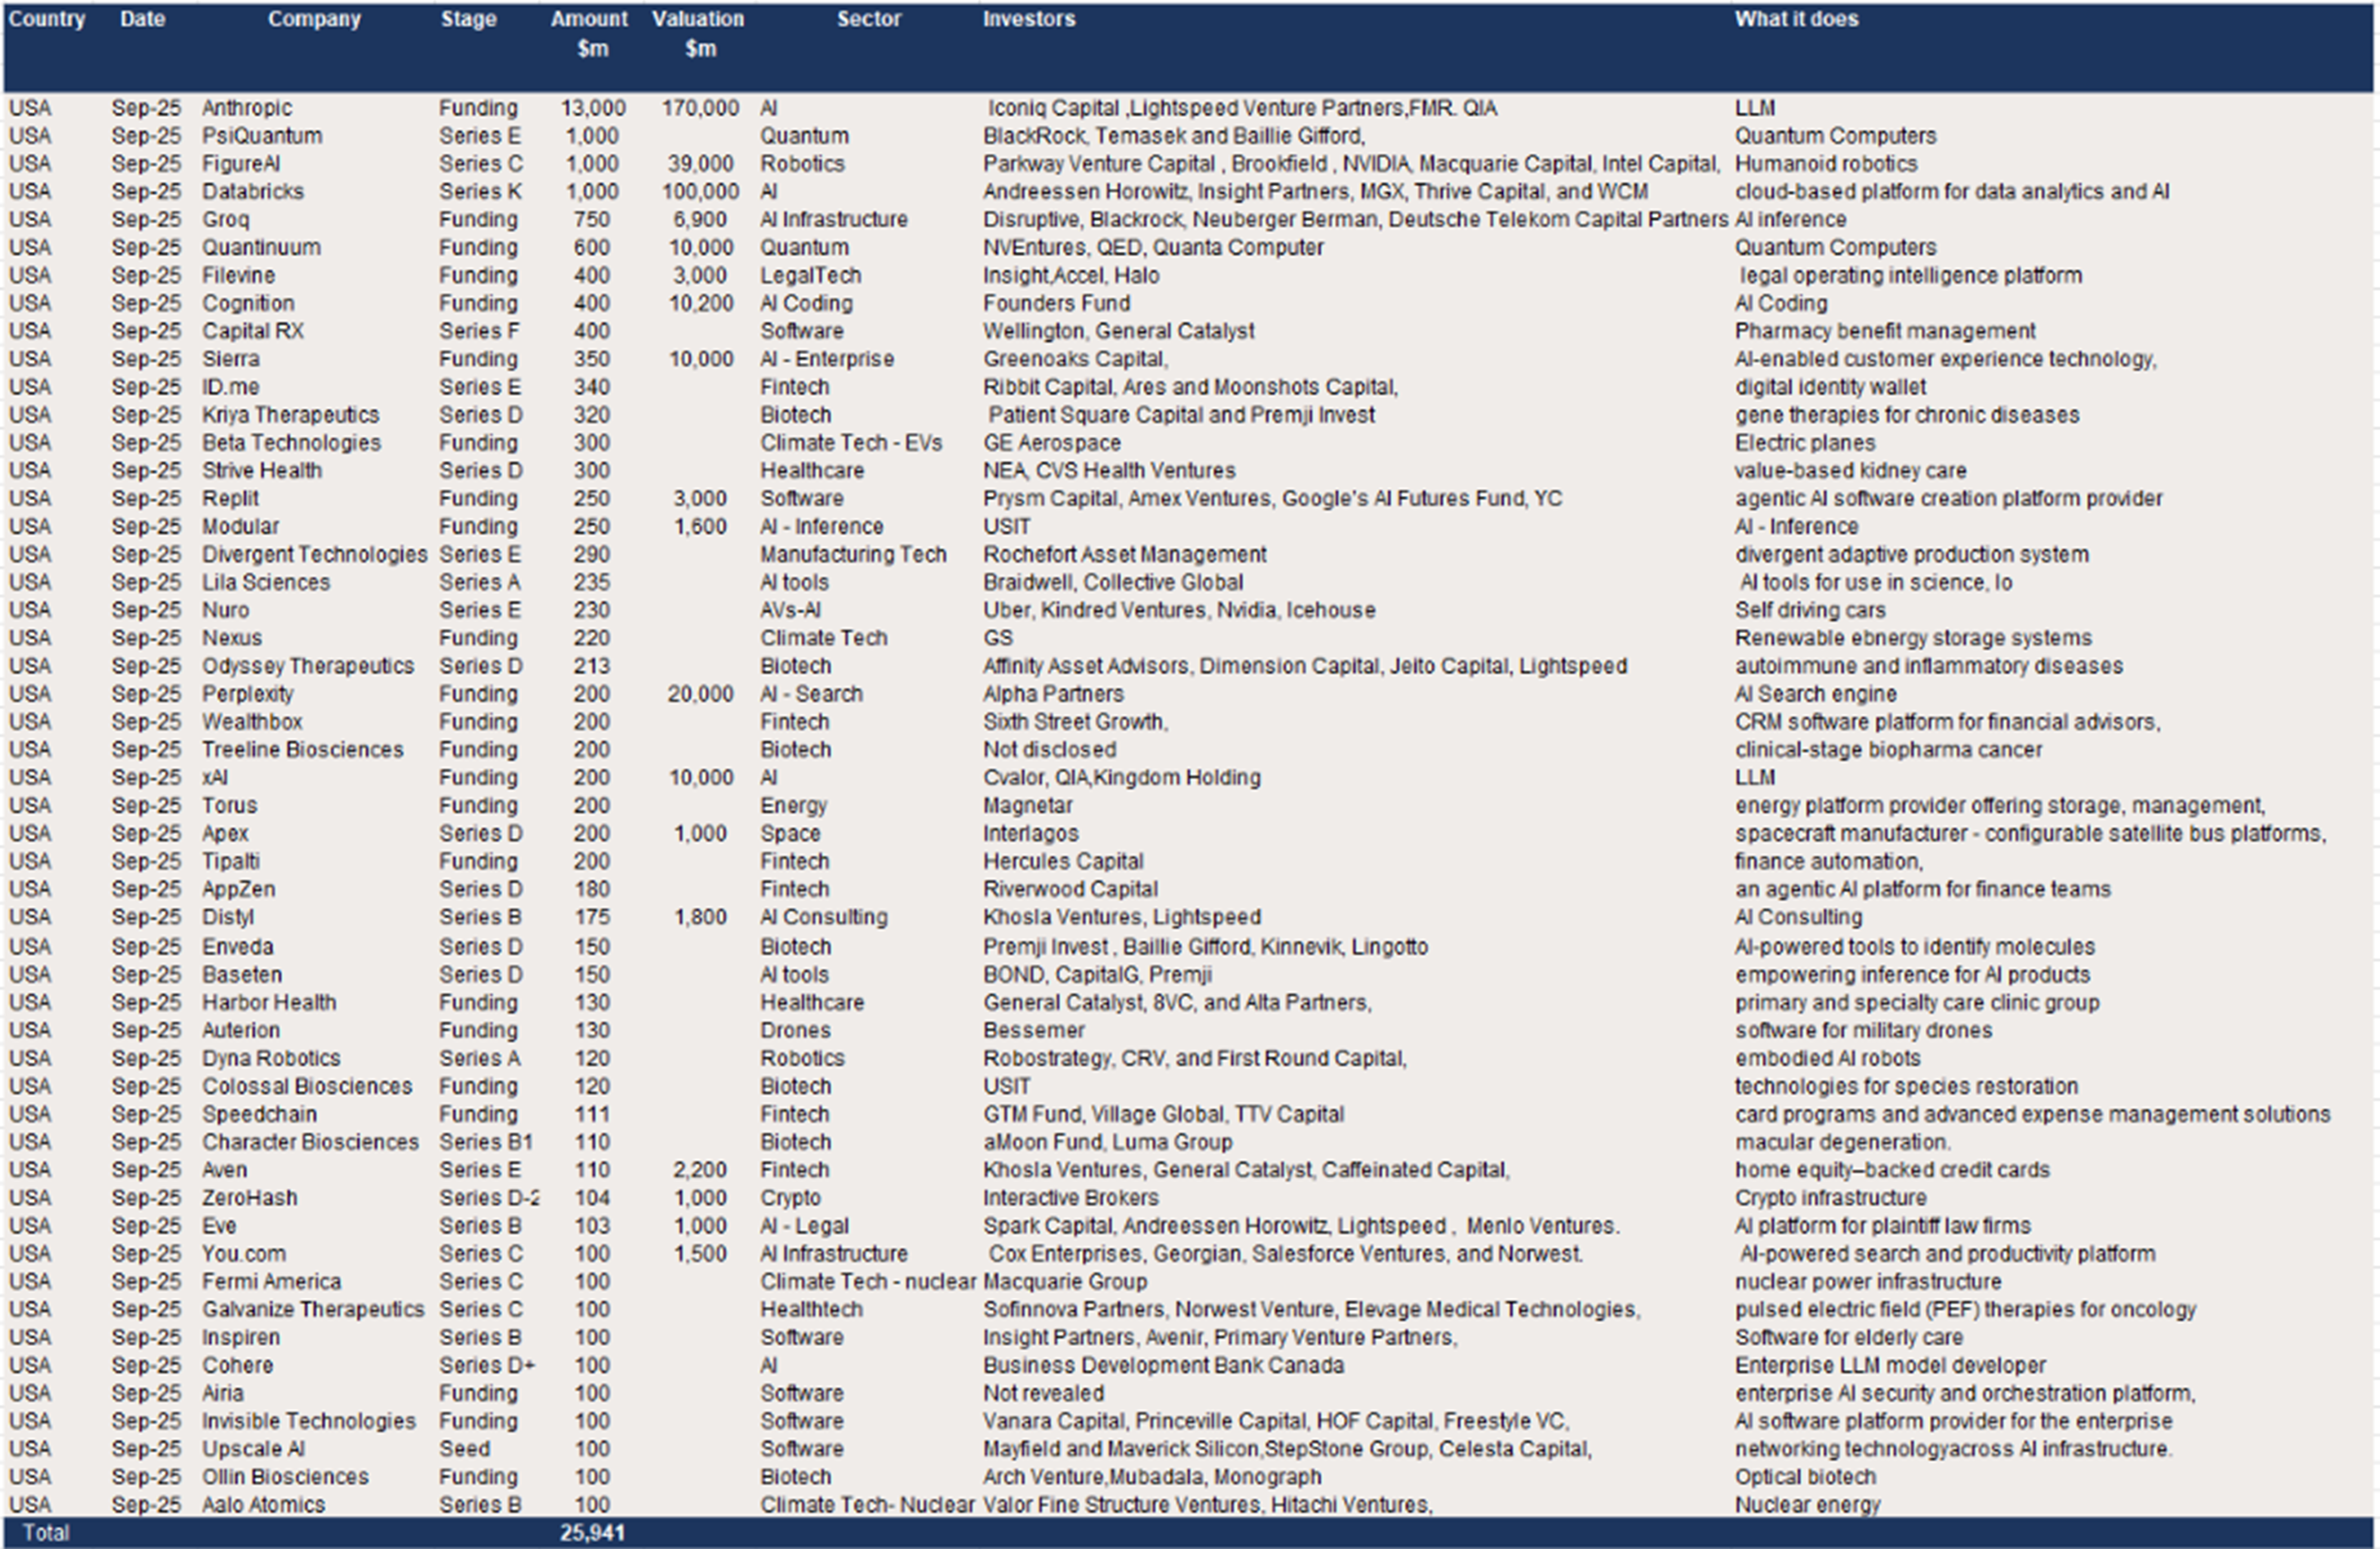Select the 170,000 valuation cell

700,108
